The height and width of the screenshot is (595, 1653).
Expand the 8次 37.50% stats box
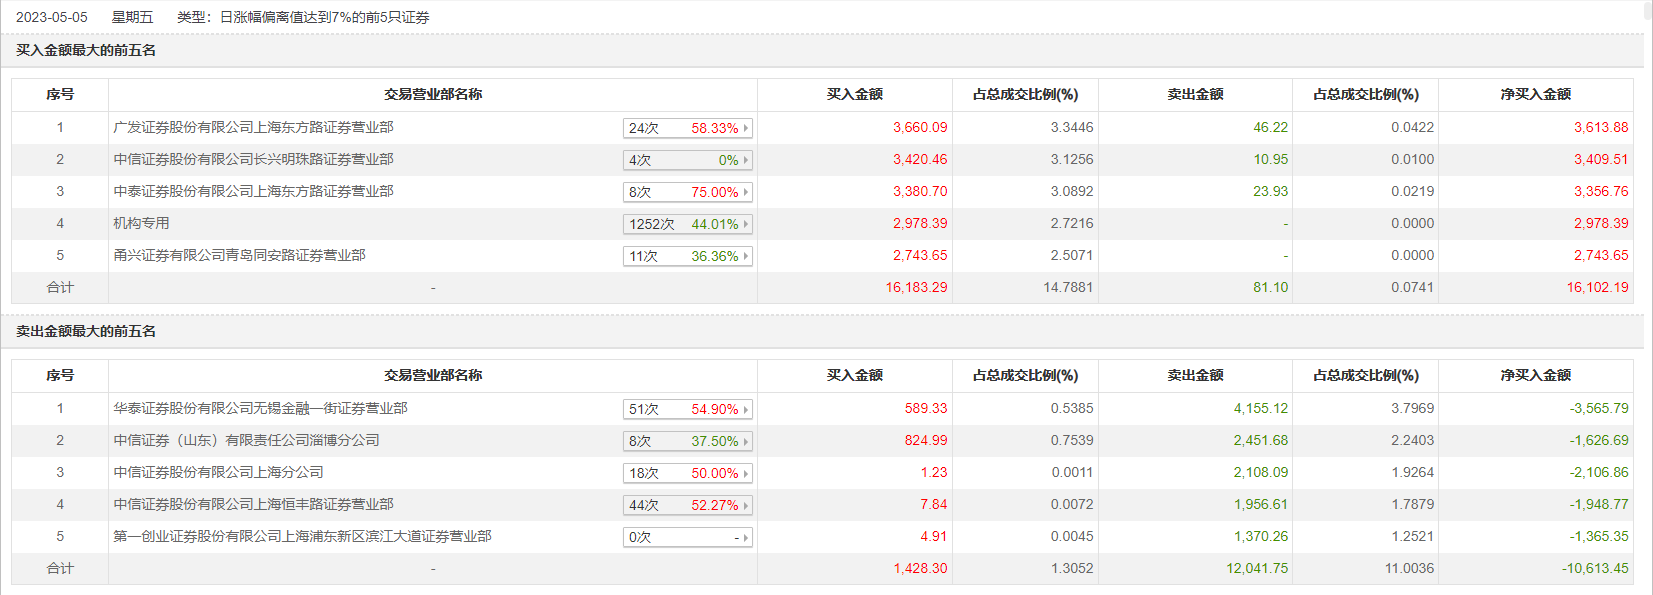(x=687, y=441)
